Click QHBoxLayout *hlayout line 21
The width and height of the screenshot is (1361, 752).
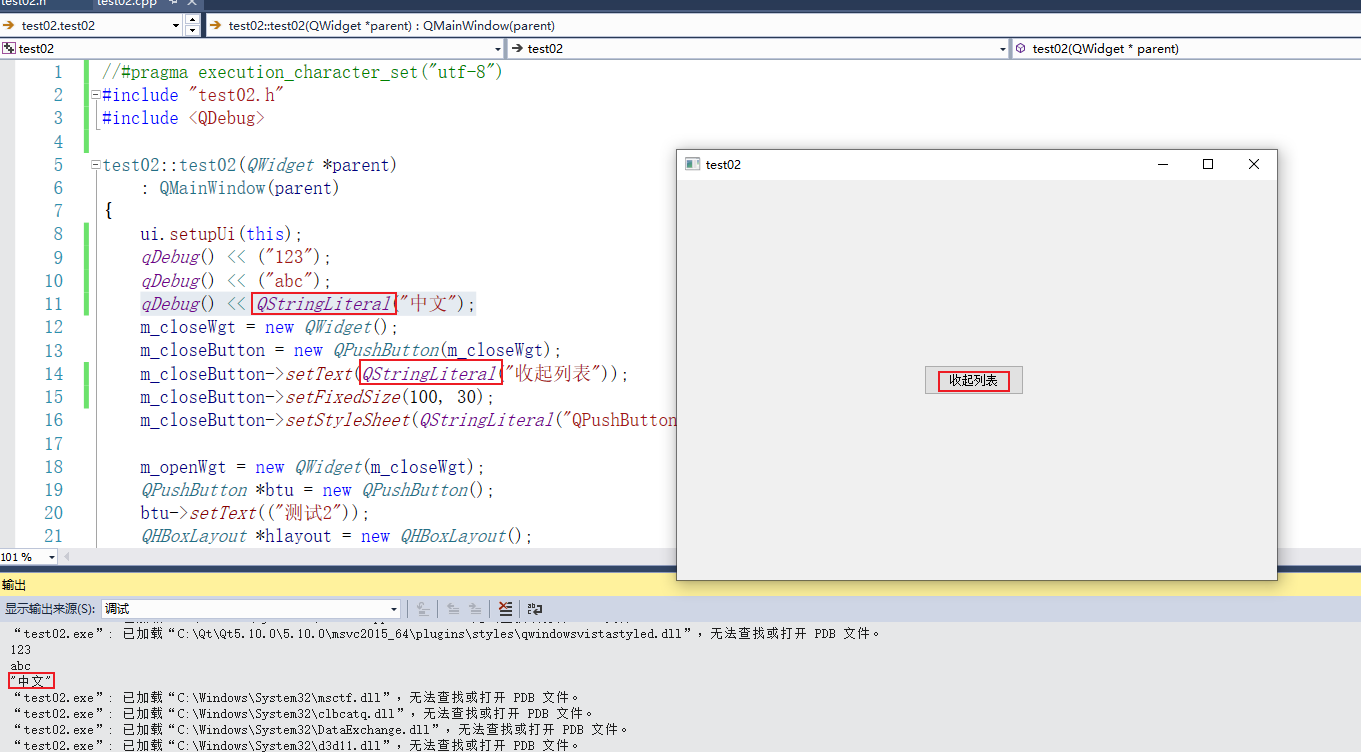pos(336,536)
